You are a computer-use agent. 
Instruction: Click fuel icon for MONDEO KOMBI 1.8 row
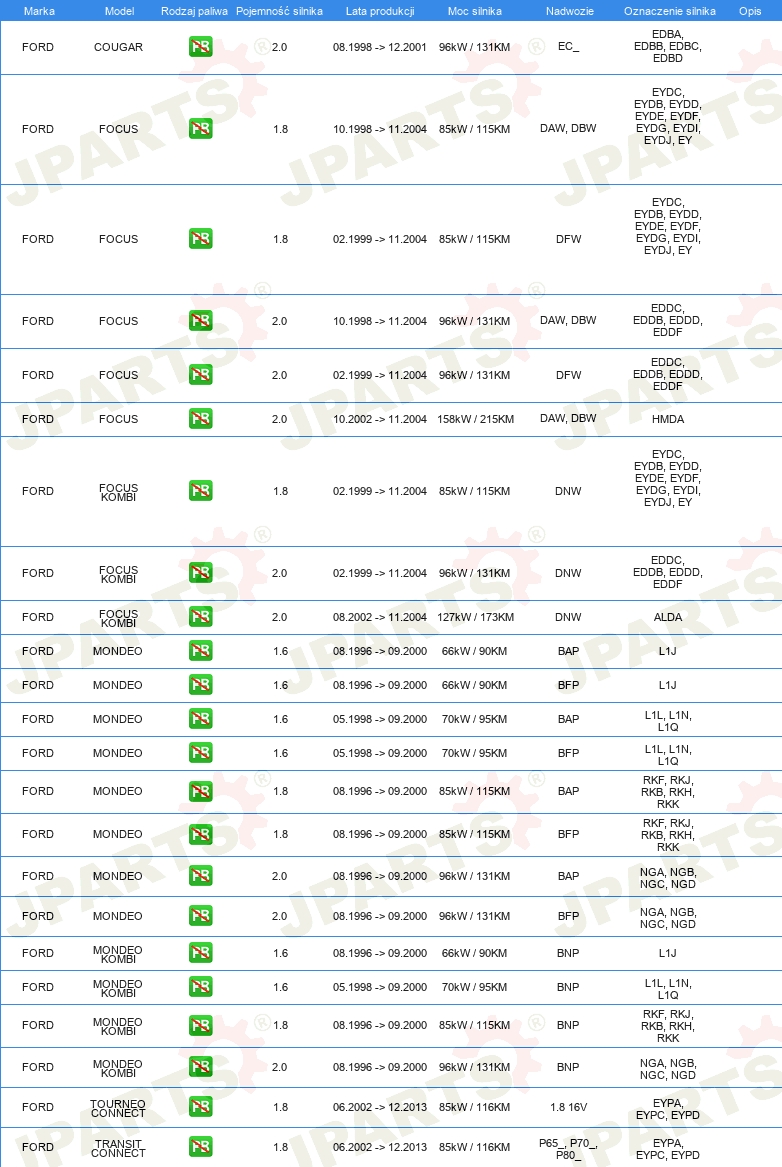coord(201,1025)
